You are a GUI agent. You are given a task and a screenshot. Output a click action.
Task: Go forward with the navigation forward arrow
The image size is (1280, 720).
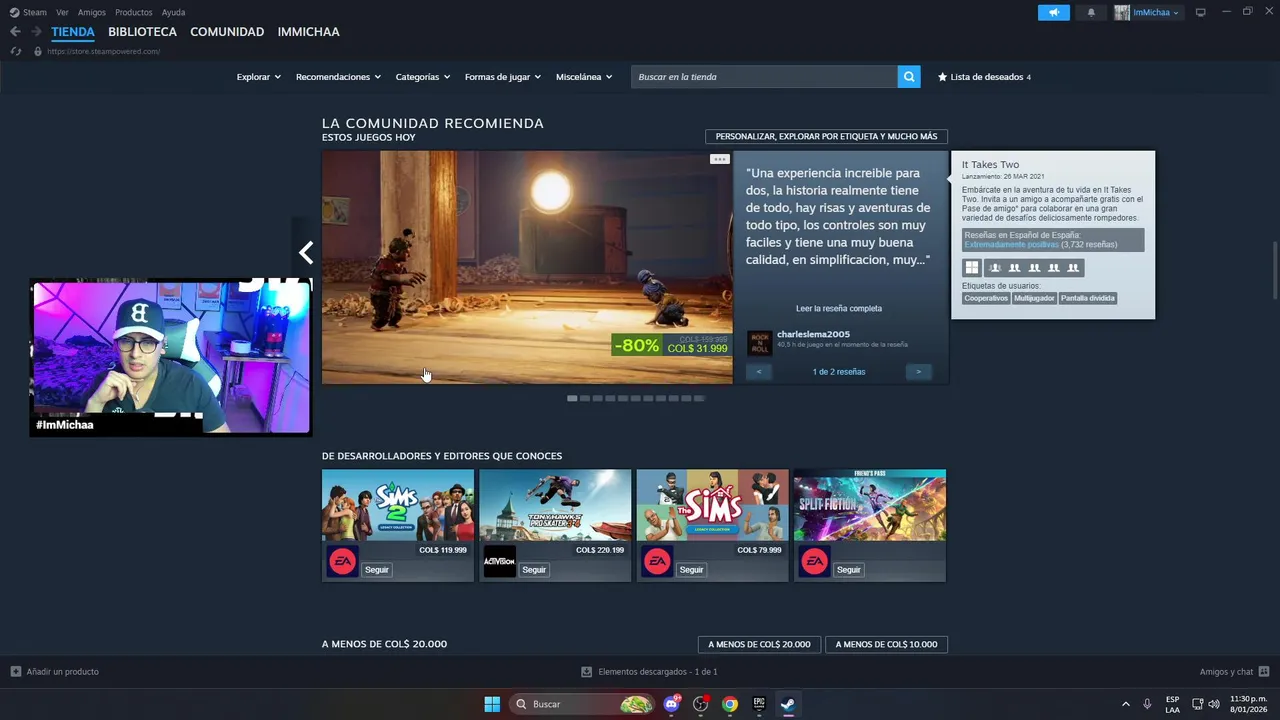coord(36,32)
